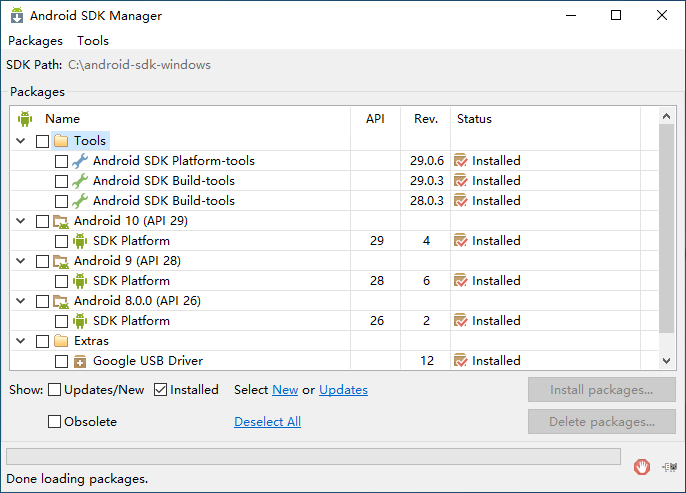
Task: Click revision value 29.0.6
Action: click(x=427, y=161)
